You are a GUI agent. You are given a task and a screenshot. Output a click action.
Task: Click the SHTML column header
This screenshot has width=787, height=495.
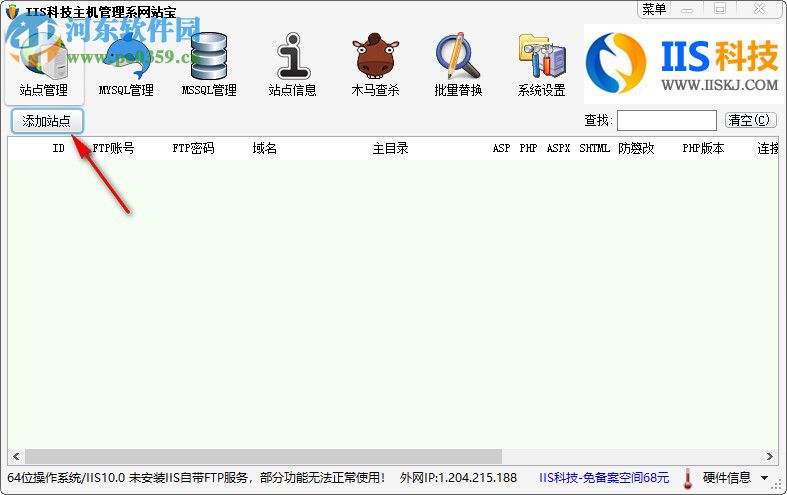point(595,148)
